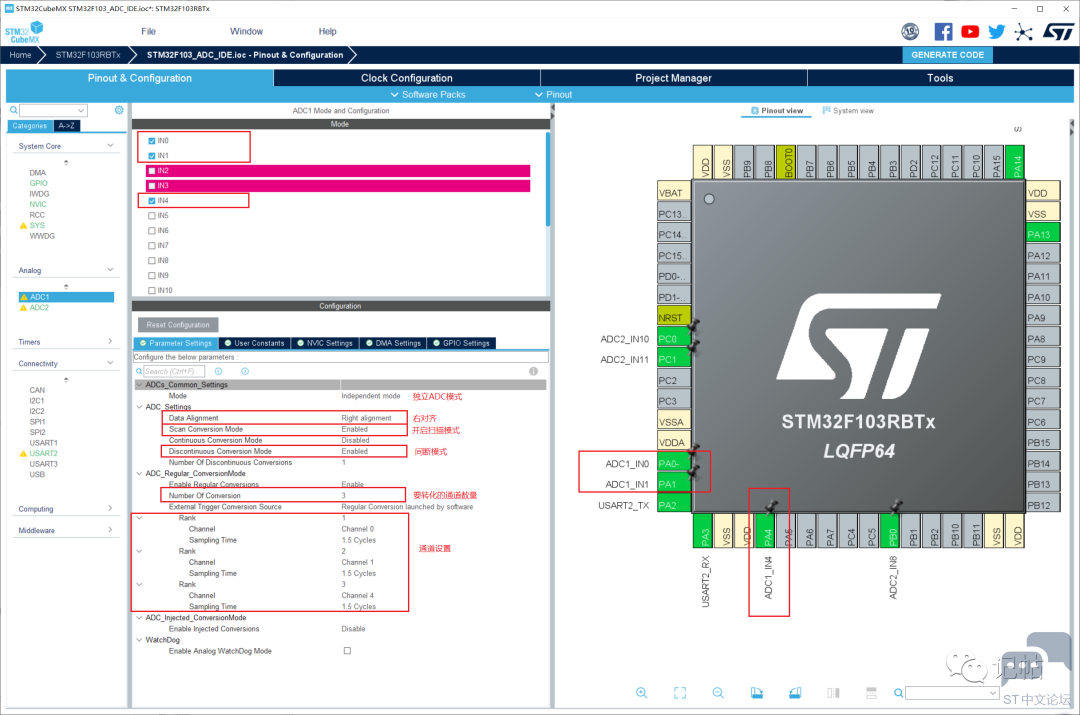Click the 10-year anniversary badge icon
This screenshot has width=1080, height=715.
coord(910,32)
